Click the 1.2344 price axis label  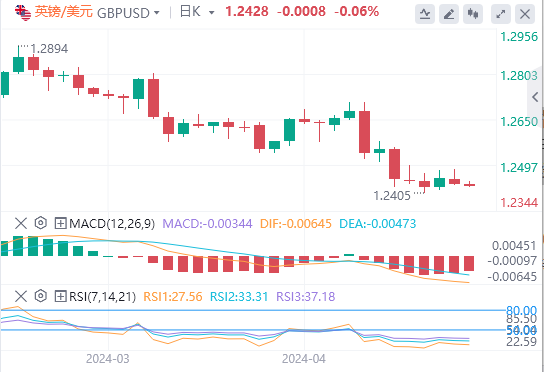(519, 202)
